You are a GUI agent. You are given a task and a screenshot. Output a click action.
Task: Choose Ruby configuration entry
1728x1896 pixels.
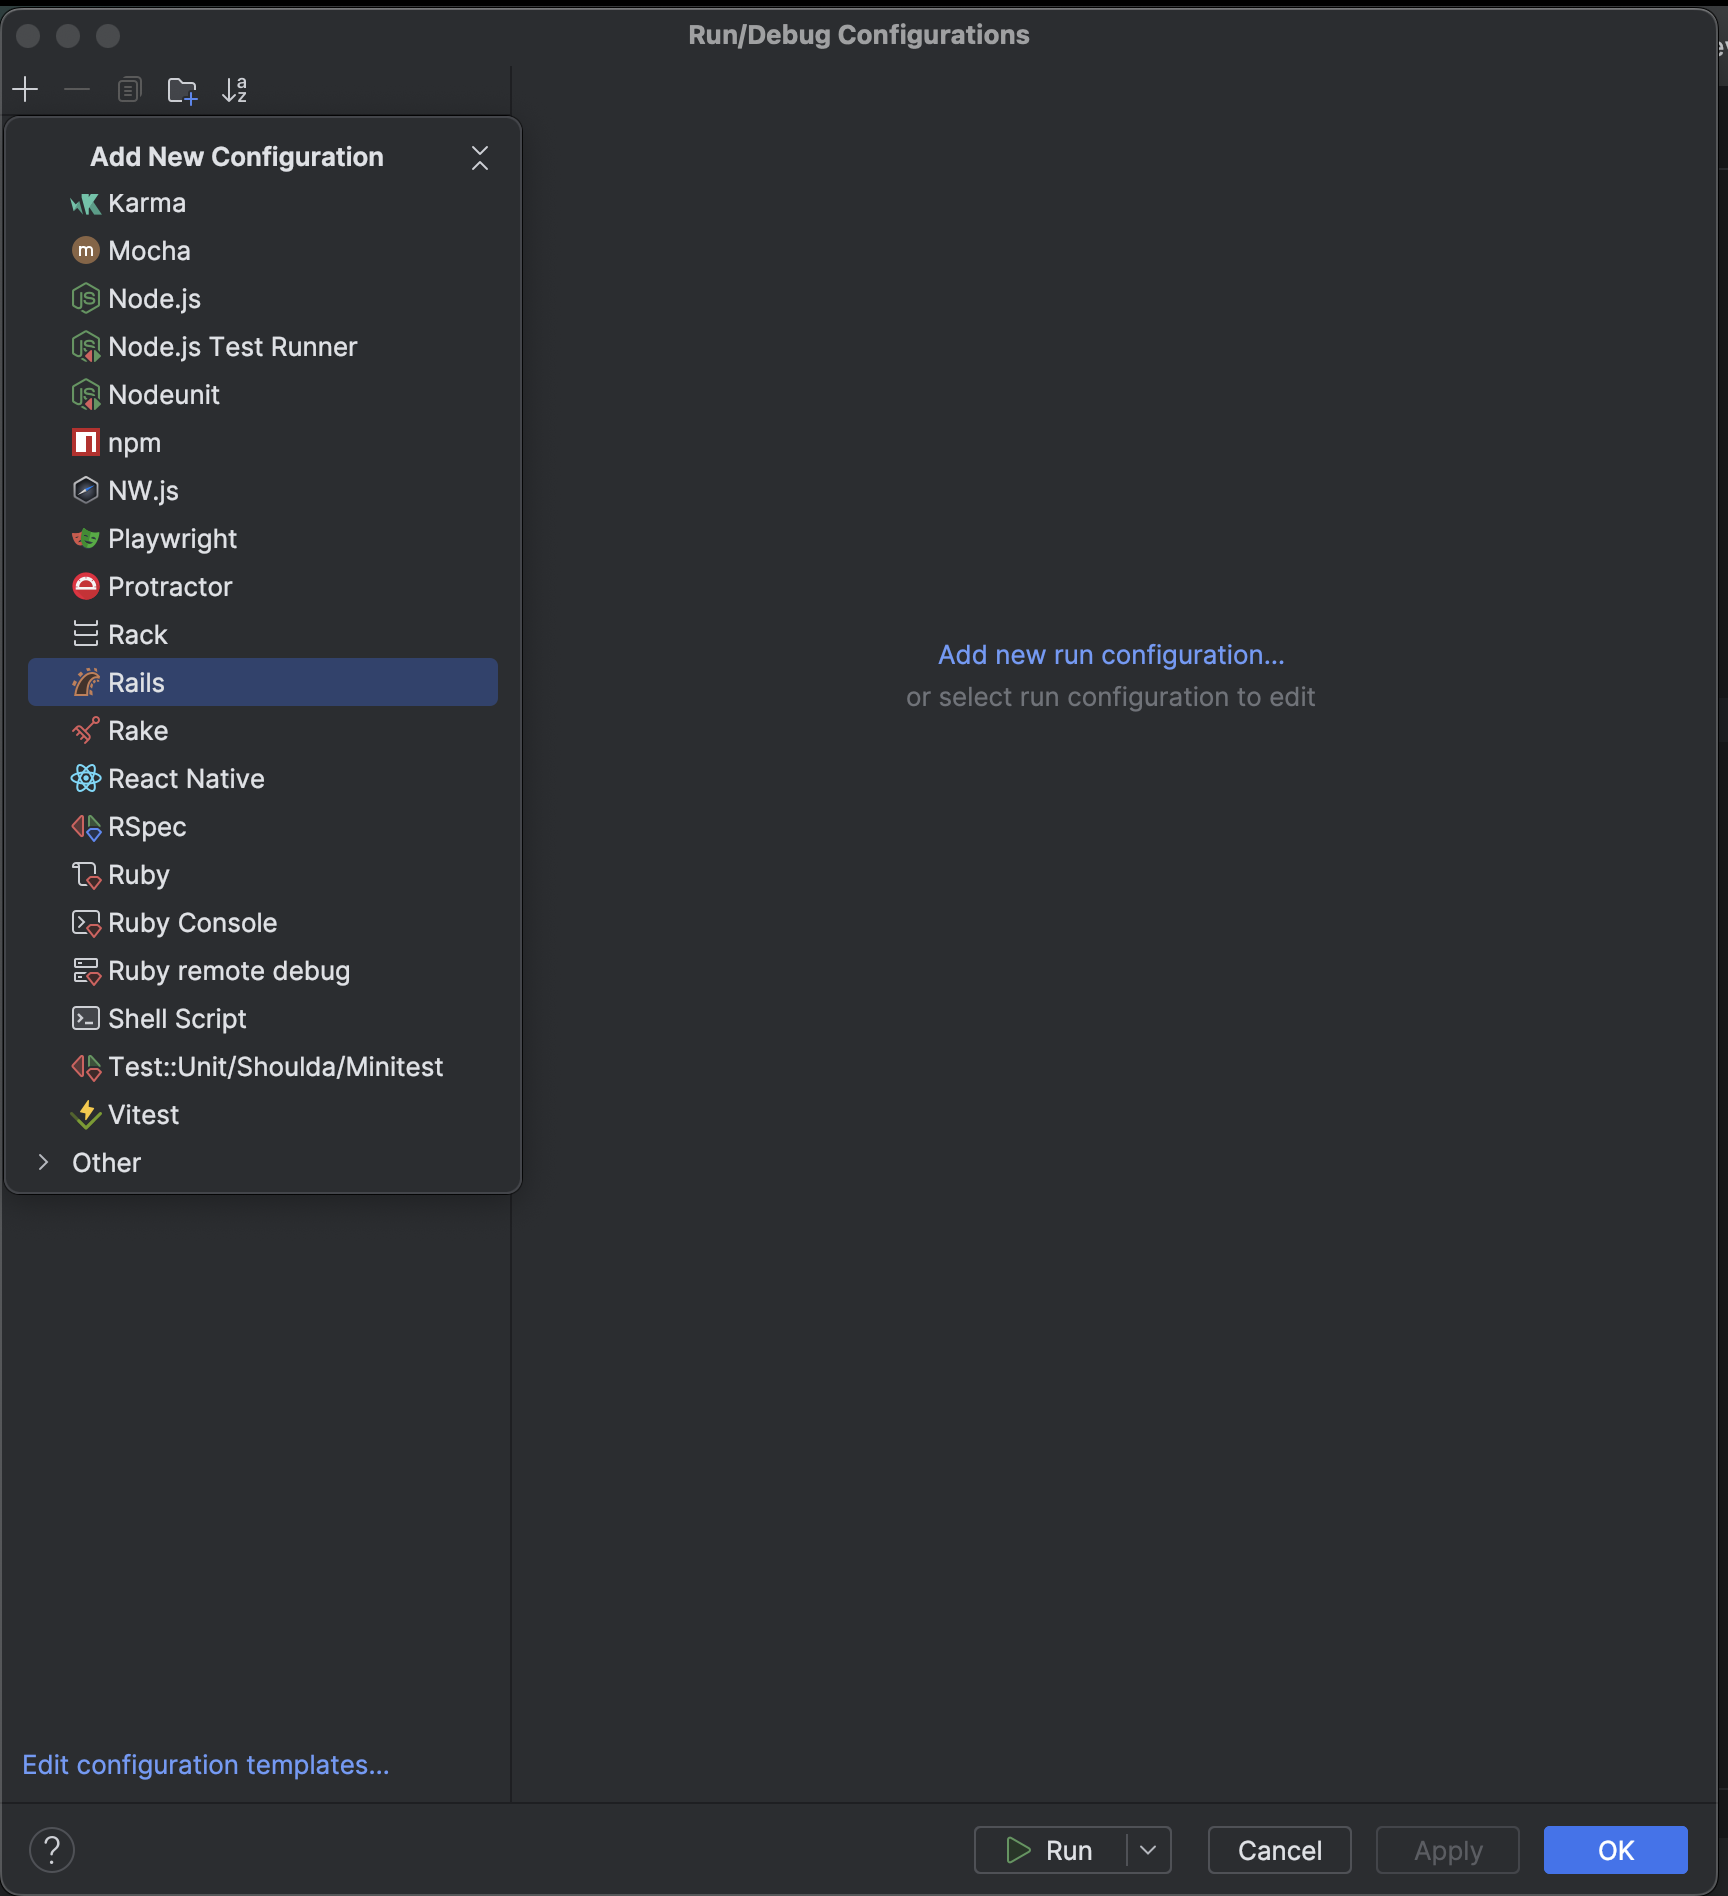click(x=263, y=875)
